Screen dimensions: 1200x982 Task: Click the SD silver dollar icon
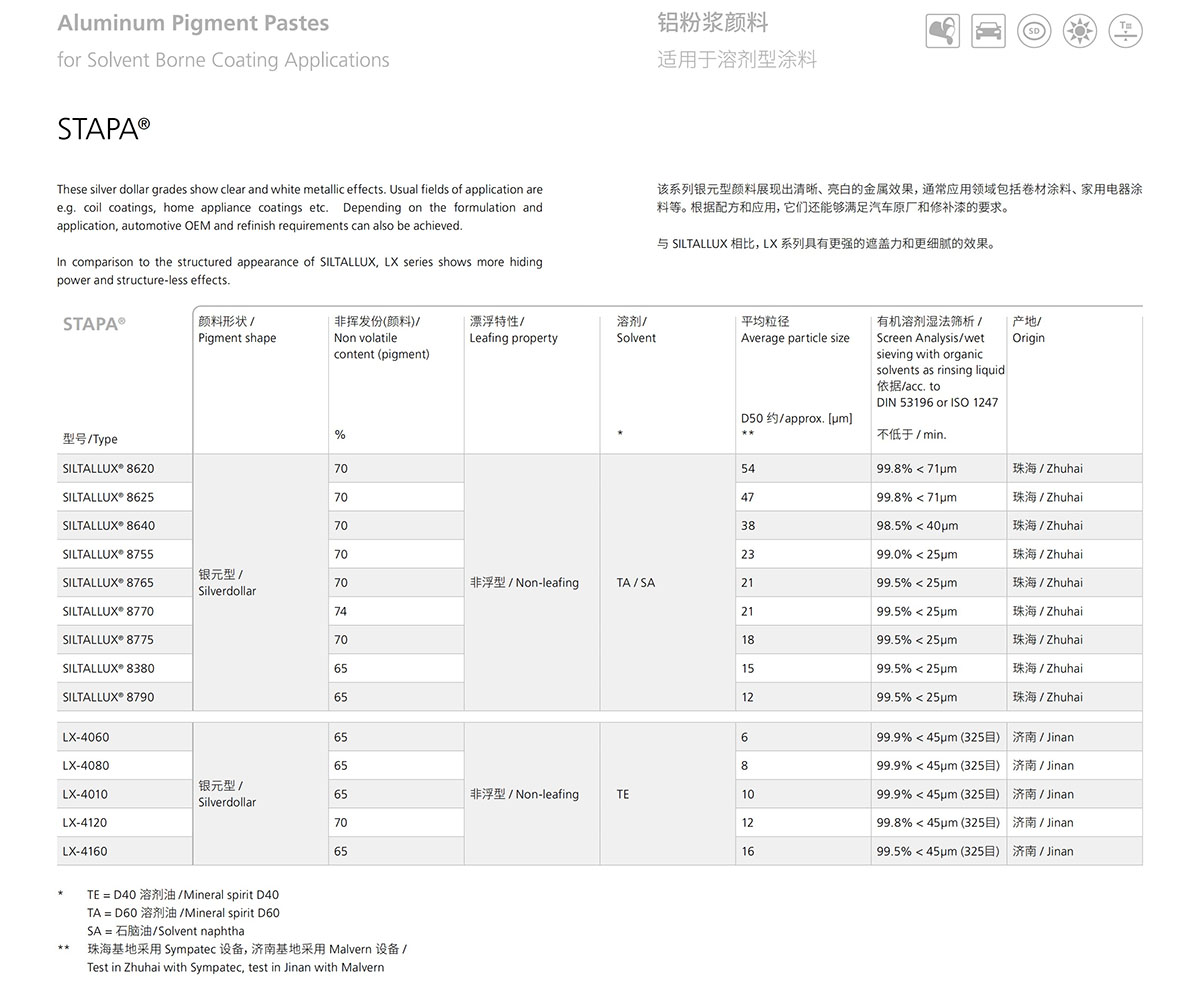pos(1034,31)
